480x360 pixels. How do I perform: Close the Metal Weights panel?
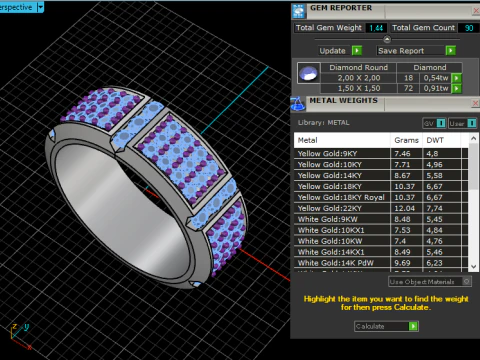(x=476, y=103)
